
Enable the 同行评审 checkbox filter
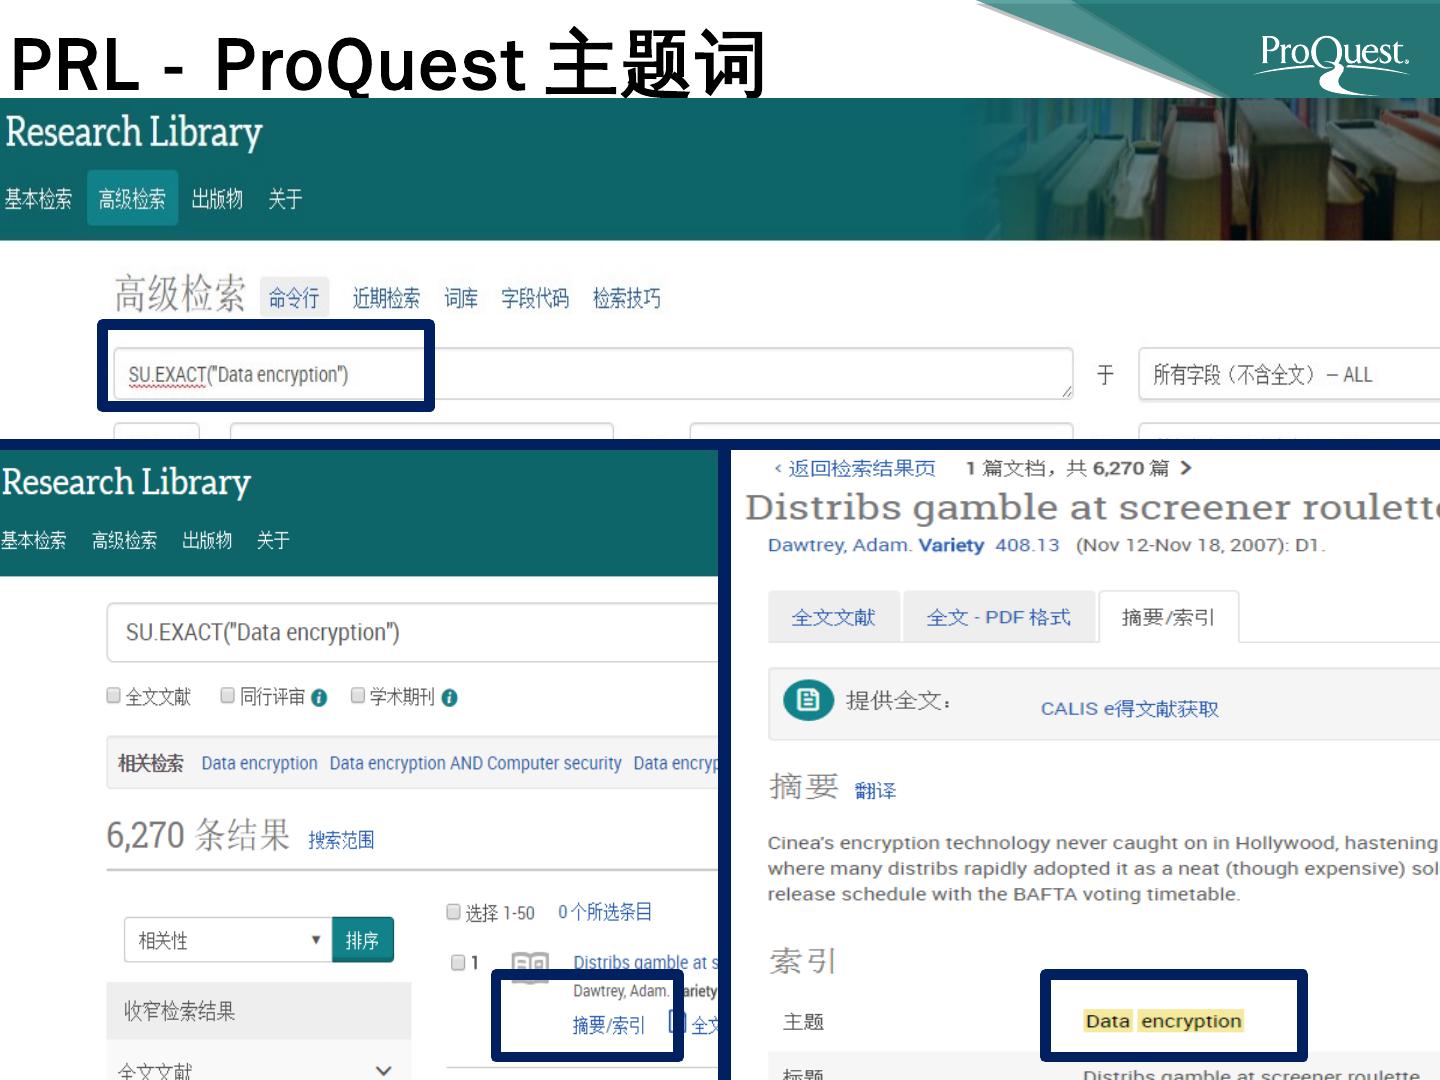[x=228, y=695]
